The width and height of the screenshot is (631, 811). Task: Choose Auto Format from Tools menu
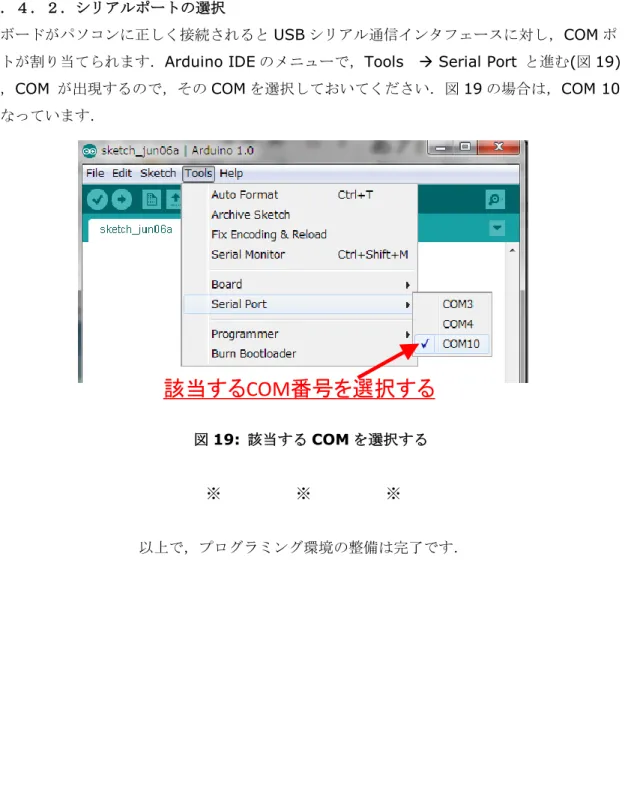point(299,195)
